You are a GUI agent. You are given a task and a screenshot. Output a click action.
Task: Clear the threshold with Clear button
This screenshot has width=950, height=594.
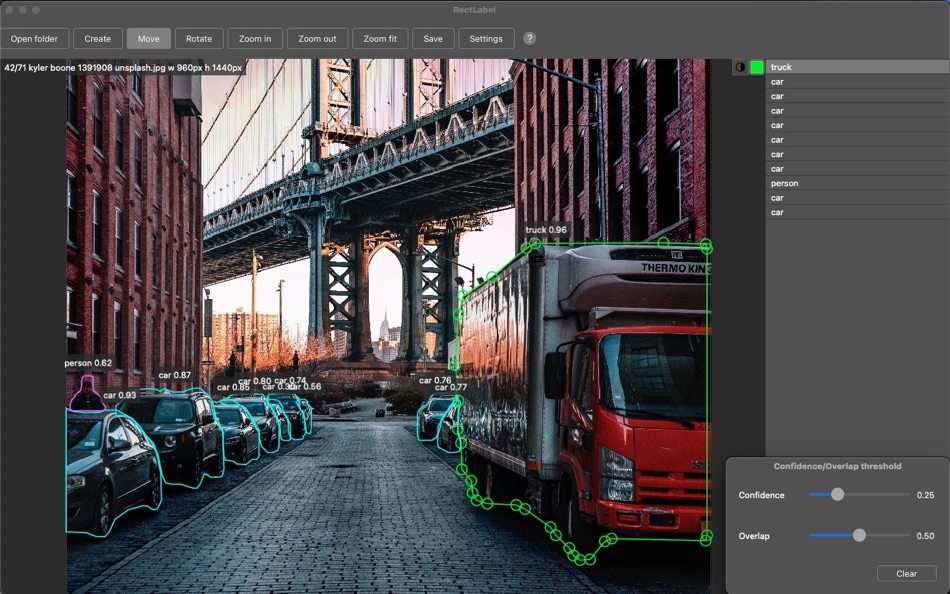[x=906, y=573]
